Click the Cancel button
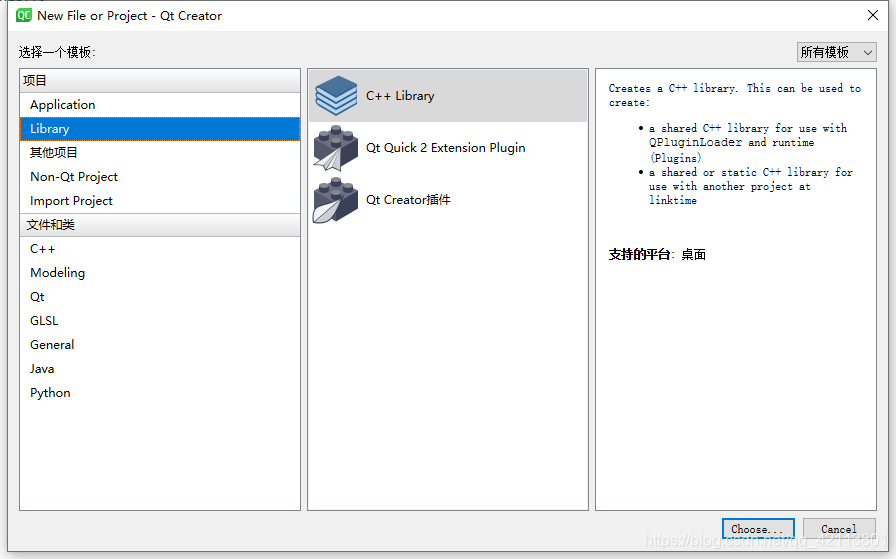 (839, 529)
